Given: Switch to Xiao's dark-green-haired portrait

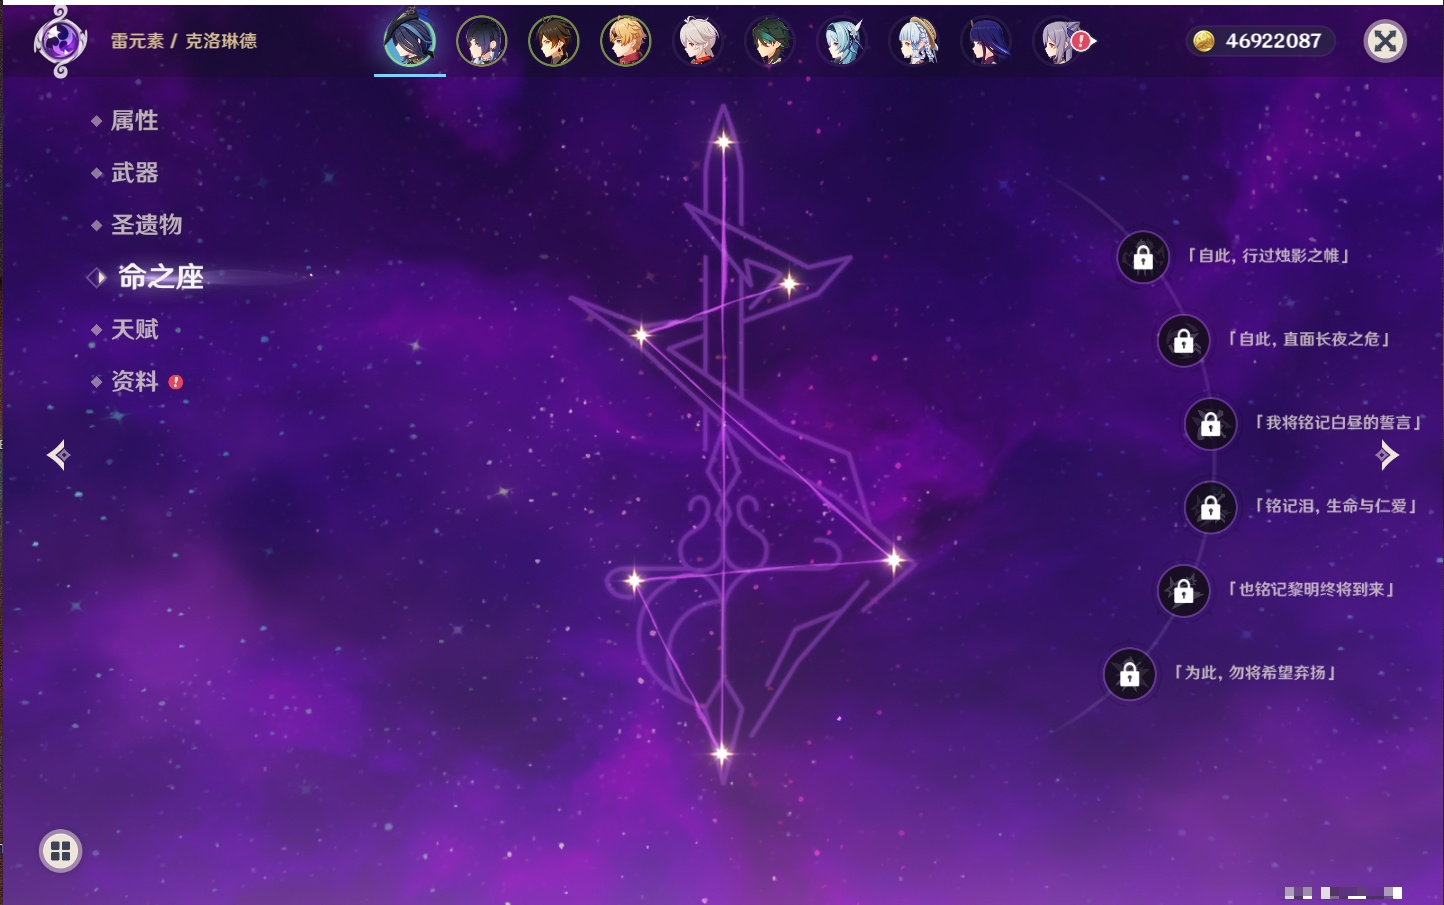Looking at the screenshot, I should 770,42.
